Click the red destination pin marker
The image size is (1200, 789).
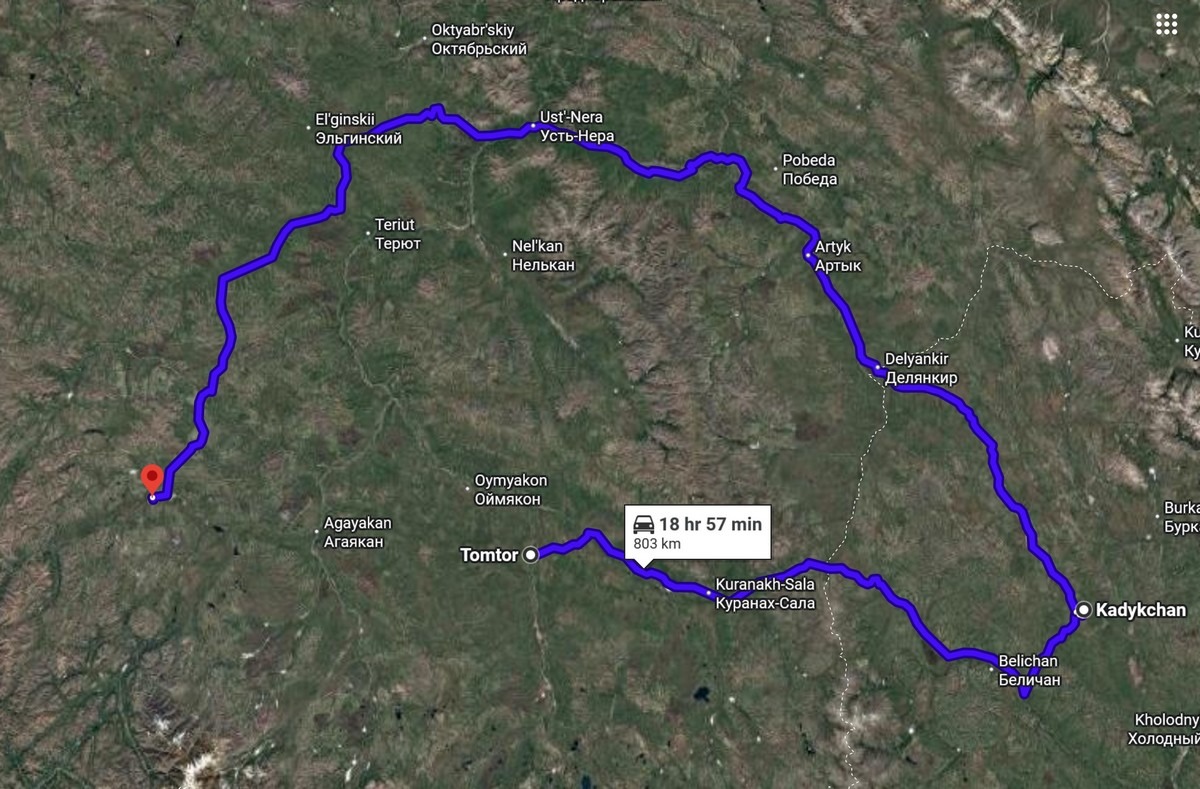[151, 480]
